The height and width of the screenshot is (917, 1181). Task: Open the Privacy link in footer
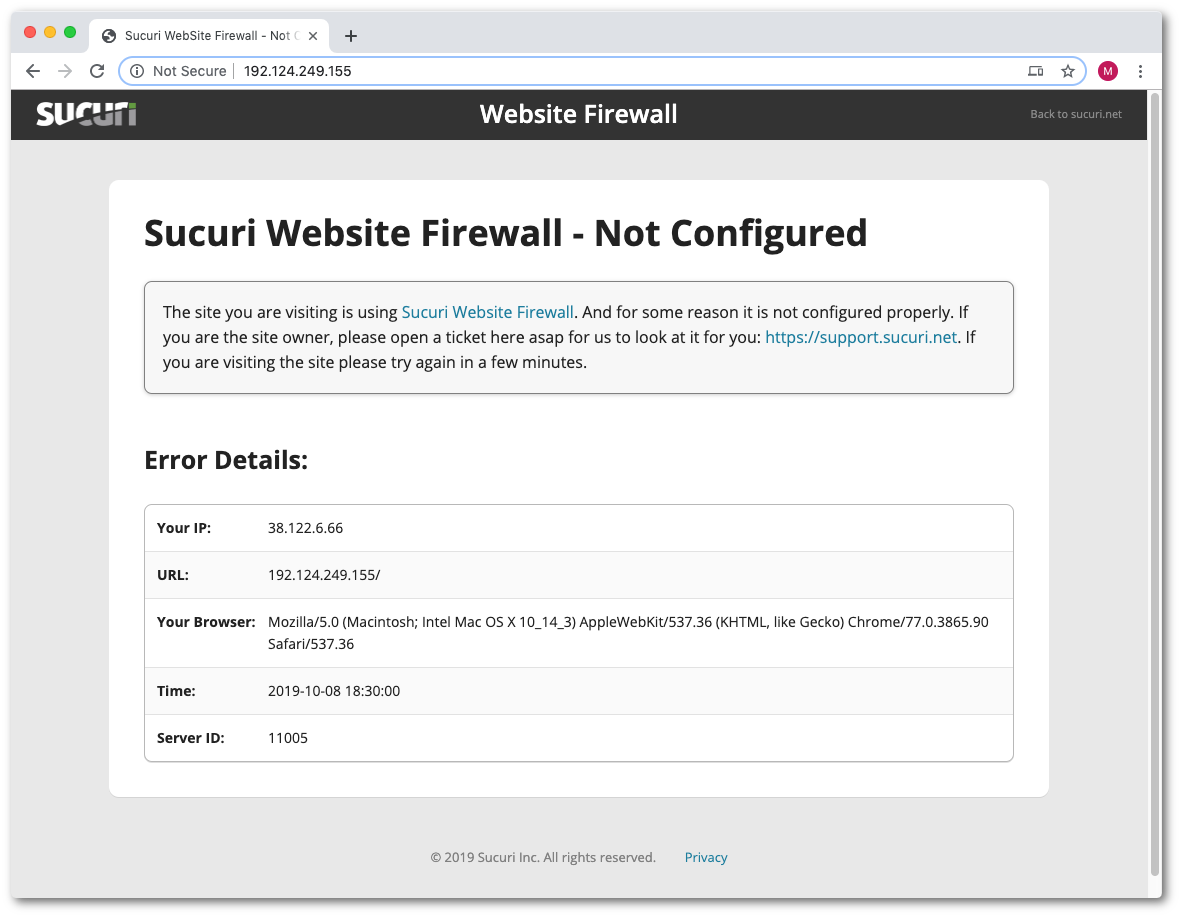click(706, 857)
